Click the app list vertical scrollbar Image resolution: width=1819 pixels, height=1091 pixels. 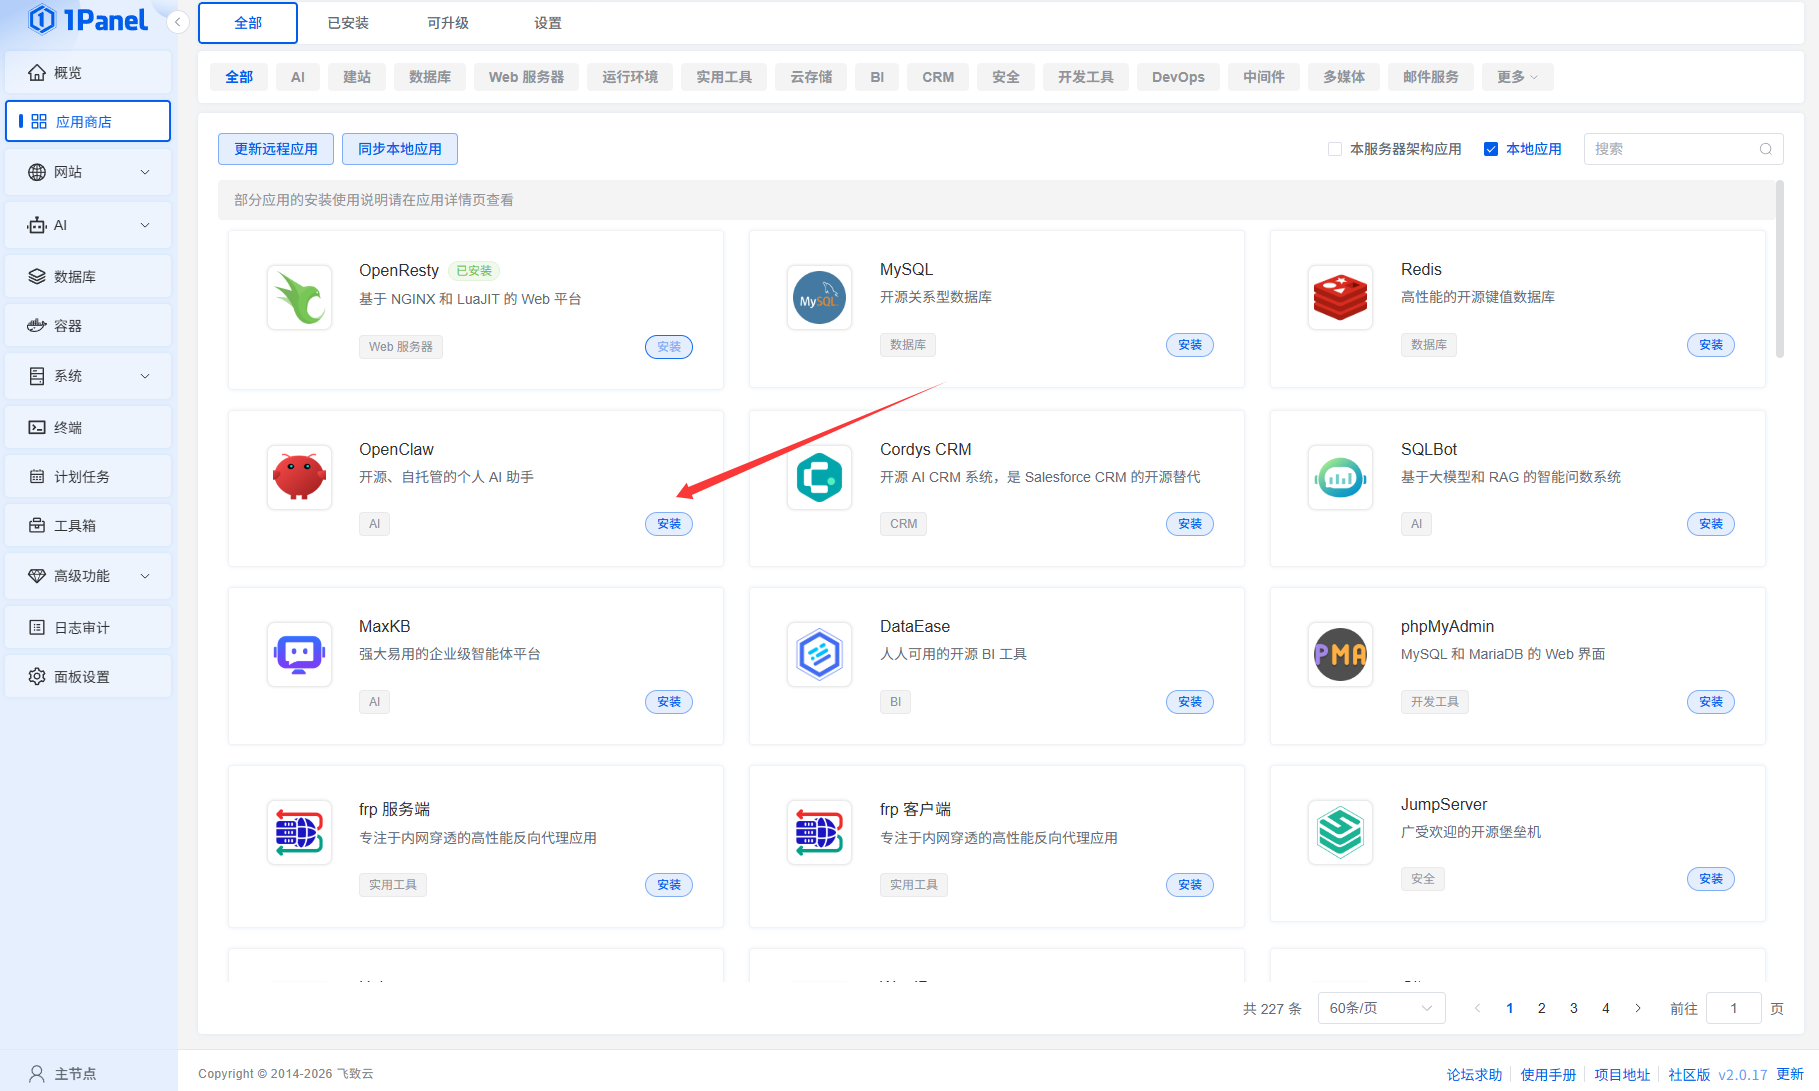click(1779, 270)
